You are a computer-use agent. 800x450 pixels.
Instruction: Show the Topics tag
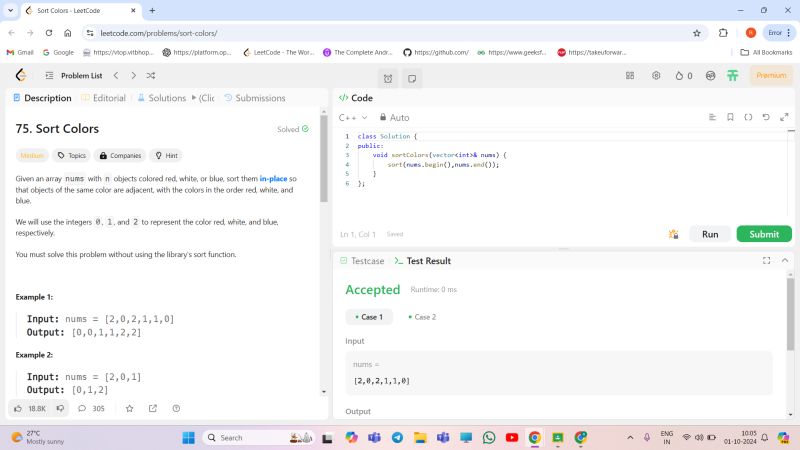click(71, 156)
